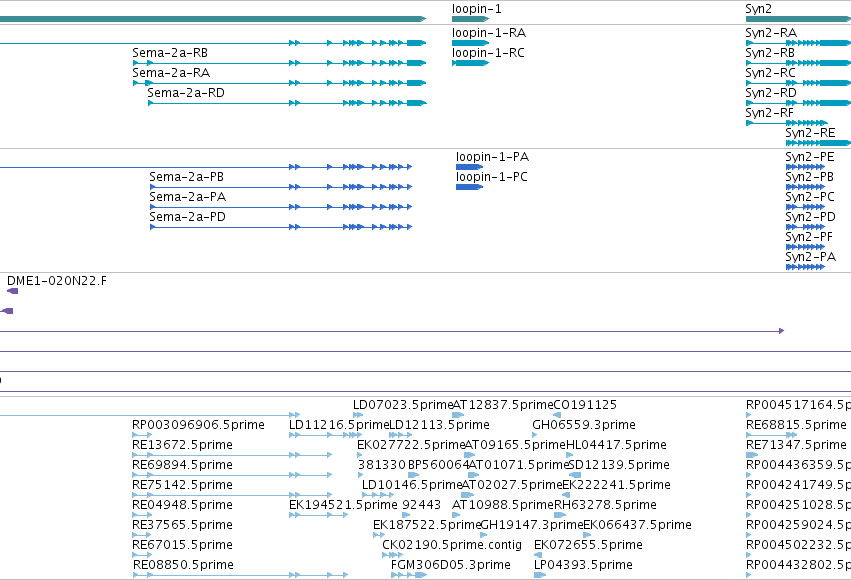The height and width of the screenshot is (580, 851).
Task: Click the CK02190.5prime.contig label
Action: point(452,546)
